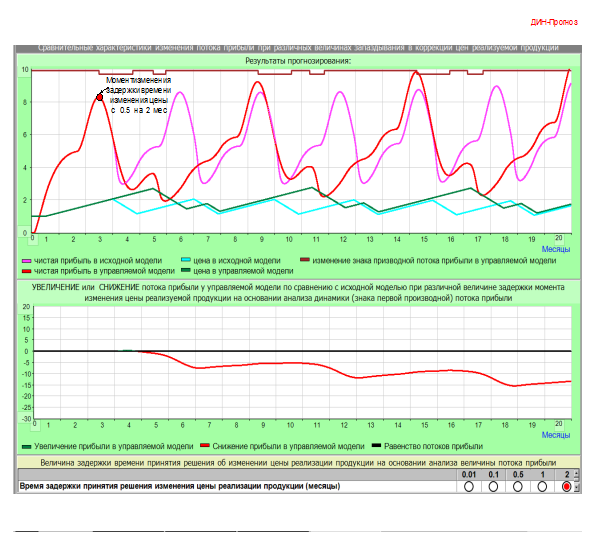The height and width of the screenshot is (539, 604).
Task: Click green swatch for цена в управляемой модели
Action: point(185,270)
